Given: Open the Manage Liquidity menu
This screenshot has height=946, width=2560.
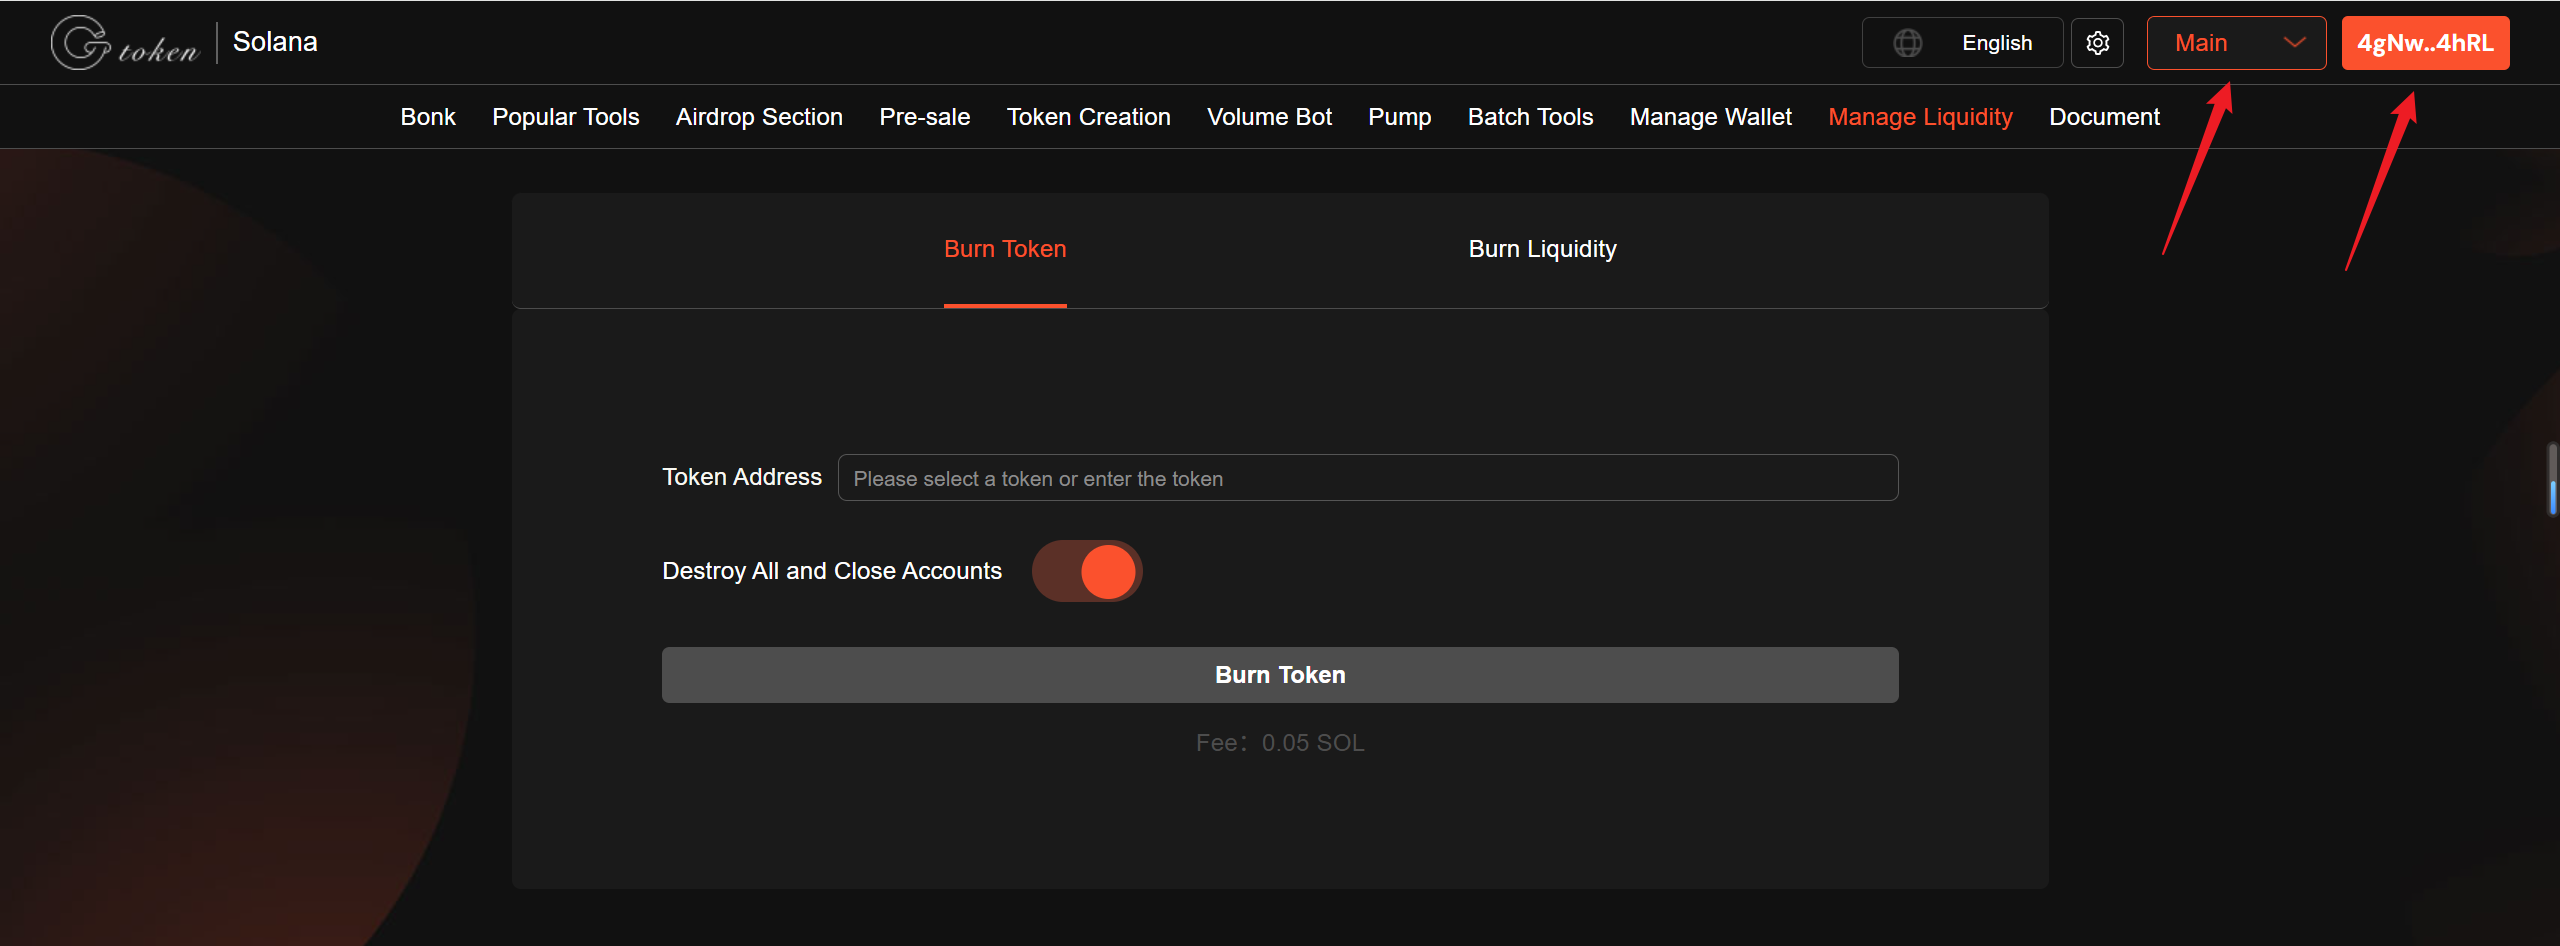Looking at the screenshot, I should coord(1920,117).
